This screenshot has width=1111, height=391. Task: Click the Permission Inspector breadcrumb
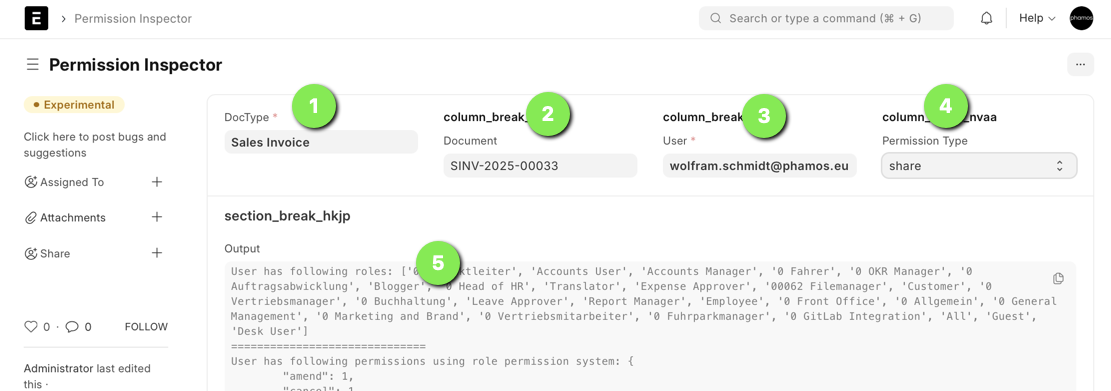tap(133, 18)
